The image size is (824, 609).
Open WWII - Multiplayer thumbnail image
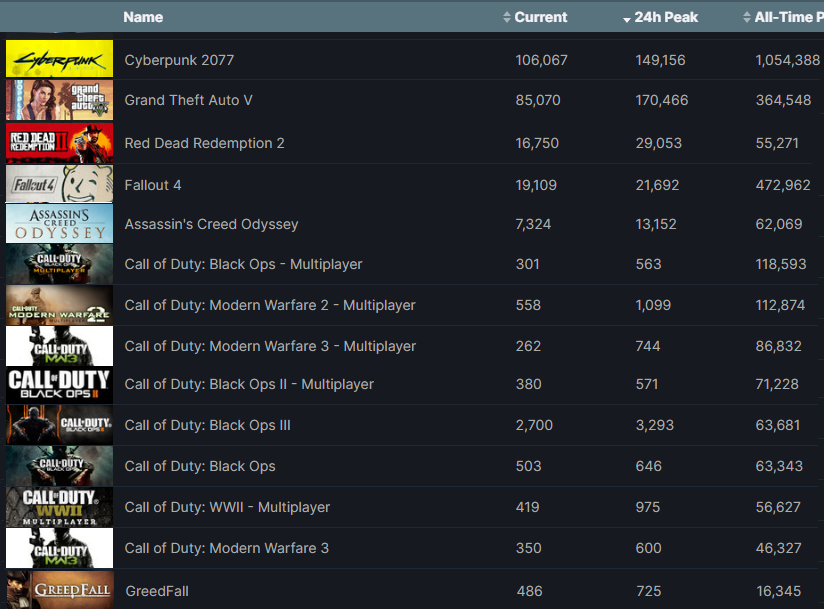(x=59, y=507)
